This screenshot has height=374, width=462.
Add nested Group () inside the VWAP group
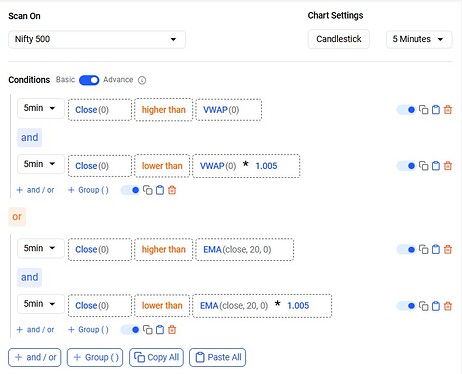click(88, 190)
